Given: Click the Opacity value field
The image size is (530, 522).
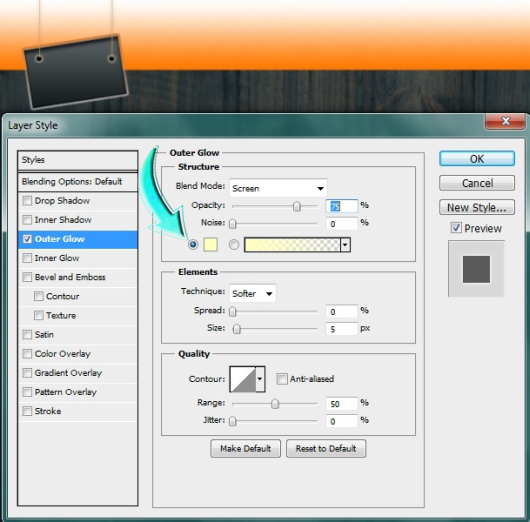Looking at the screenshot, I should point(341,206).
